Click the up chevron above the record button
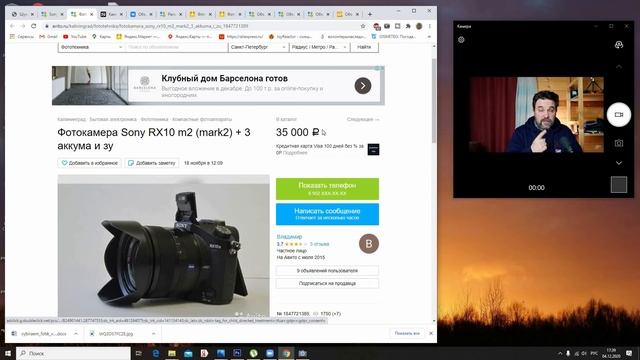The image size is (640, 360). point(619,67)
